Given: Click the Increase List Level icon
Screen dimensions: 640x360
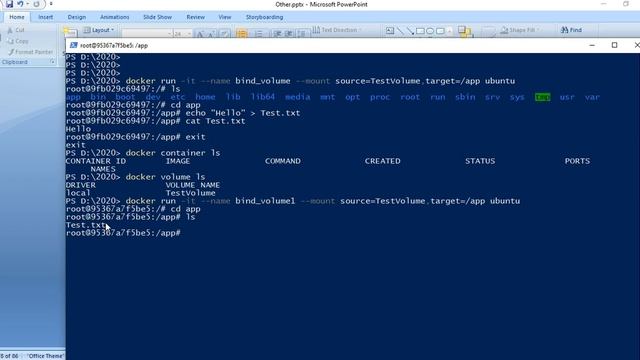Looking at the screenshot, I should (289, 34).
